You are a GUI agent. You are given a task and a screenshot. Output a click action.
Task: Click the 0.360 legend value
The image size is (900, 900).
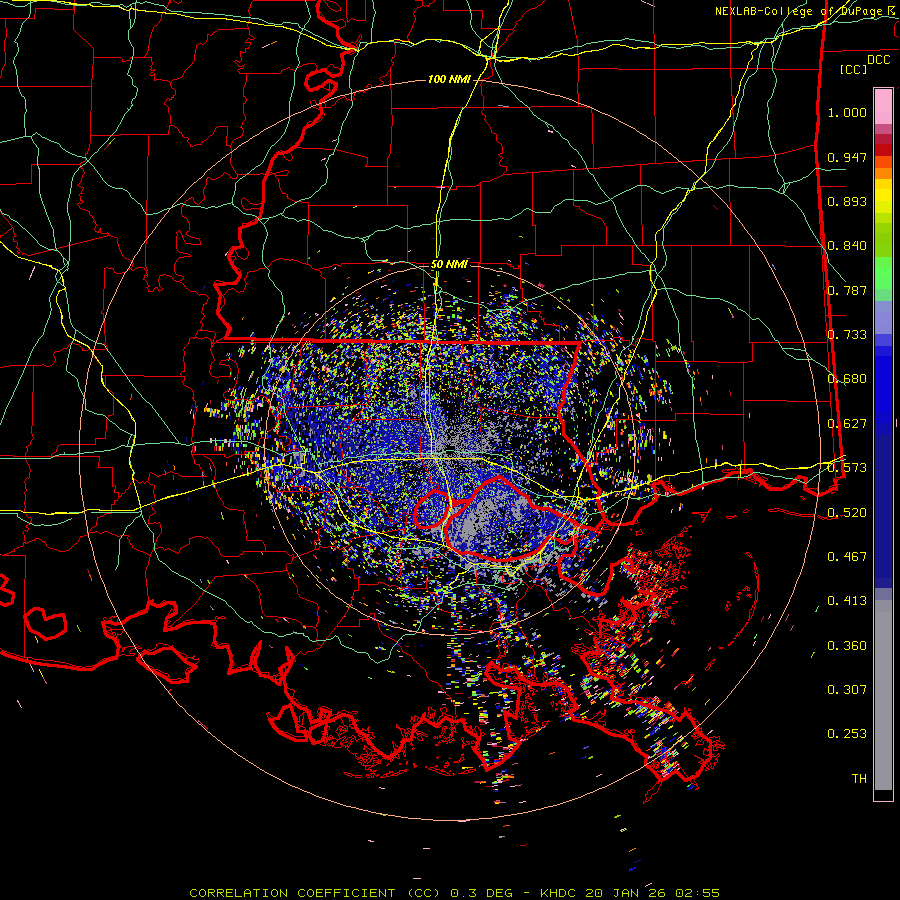click(847, 645)
